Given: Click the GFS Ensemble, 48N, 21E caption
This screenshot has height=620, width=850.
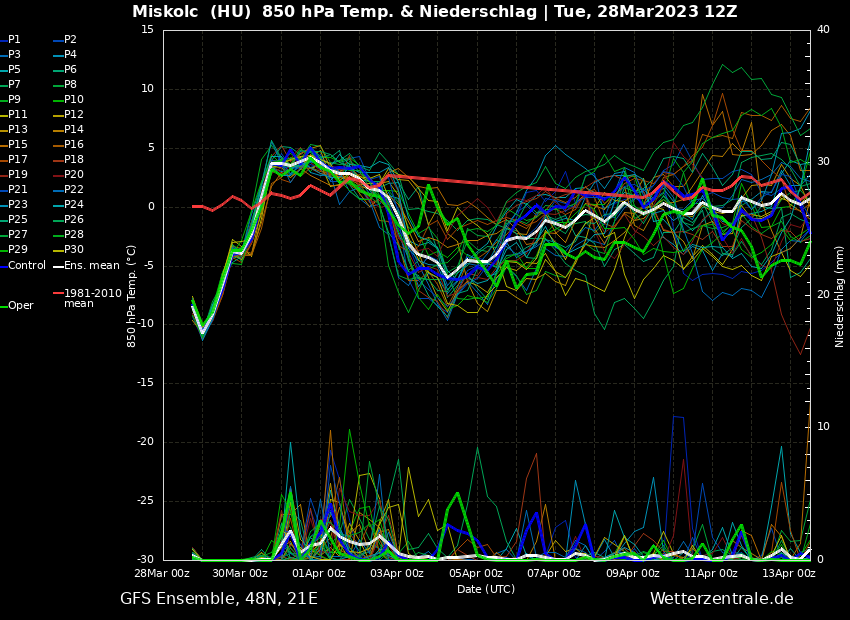Looking at the screenshot, I should click(x=219, y=599).
